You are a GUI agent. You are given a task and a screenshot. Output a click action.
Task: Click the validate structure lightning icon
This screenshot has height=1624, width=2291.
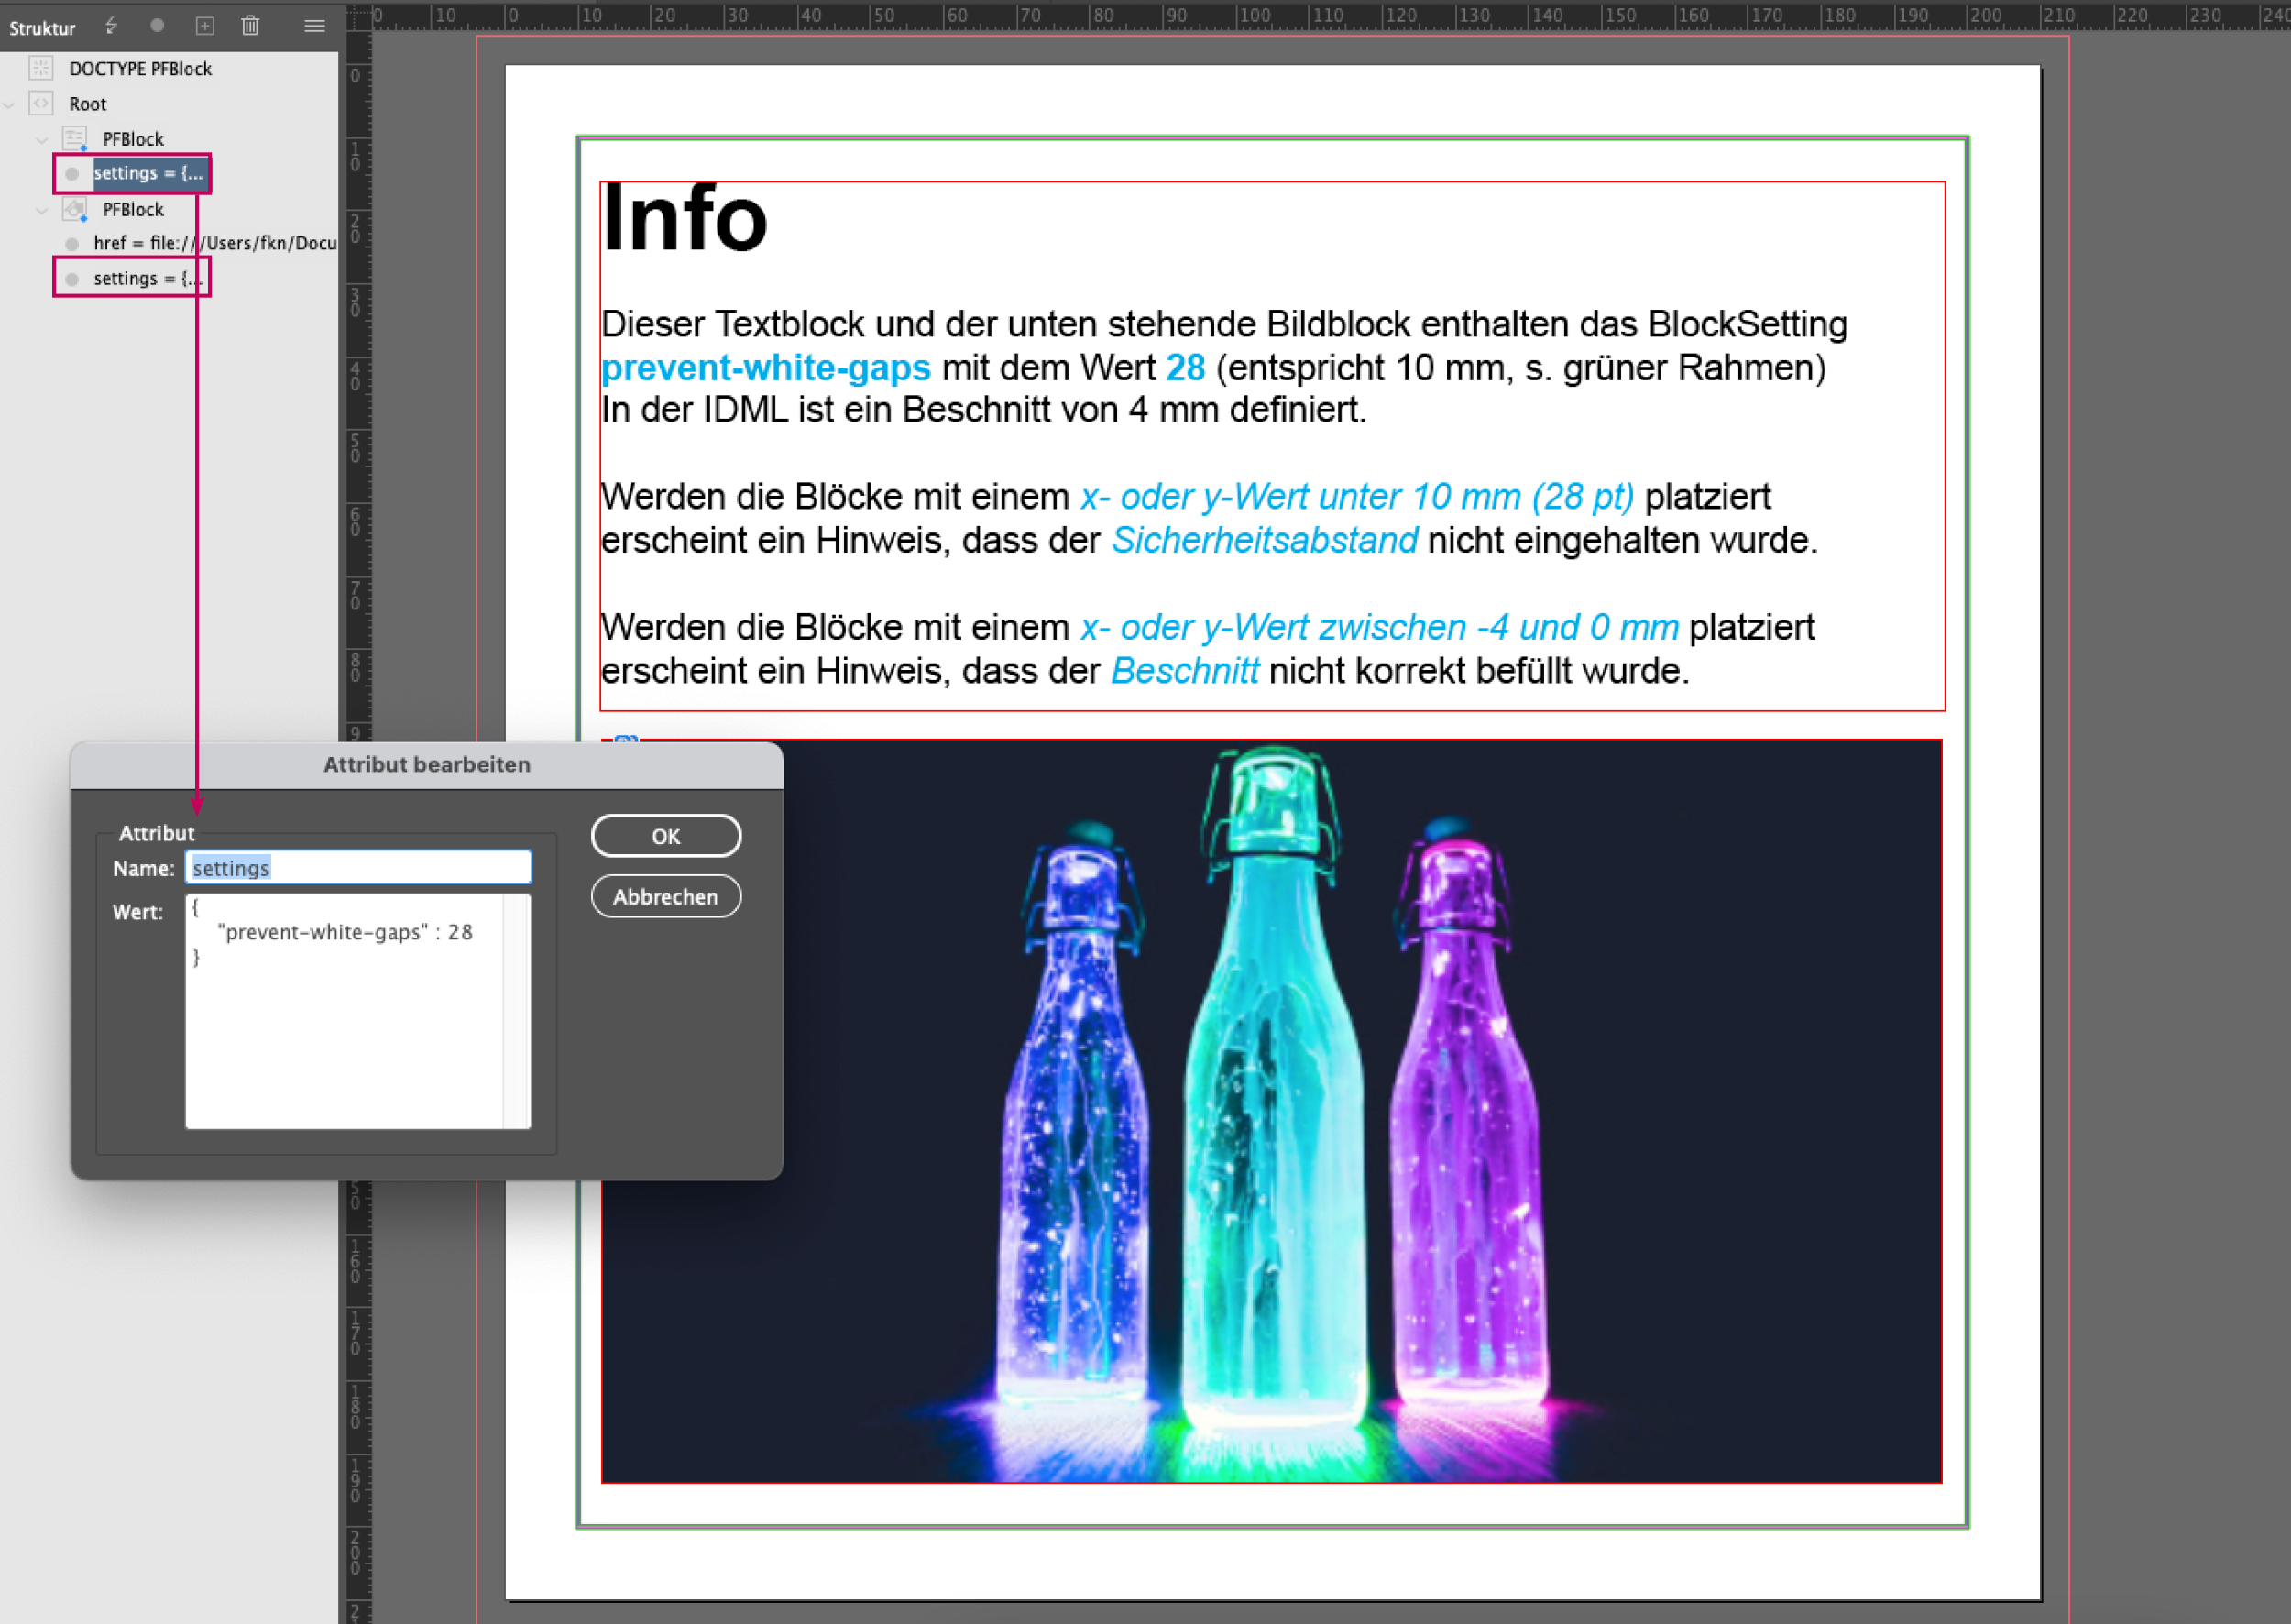coord(111,26)
